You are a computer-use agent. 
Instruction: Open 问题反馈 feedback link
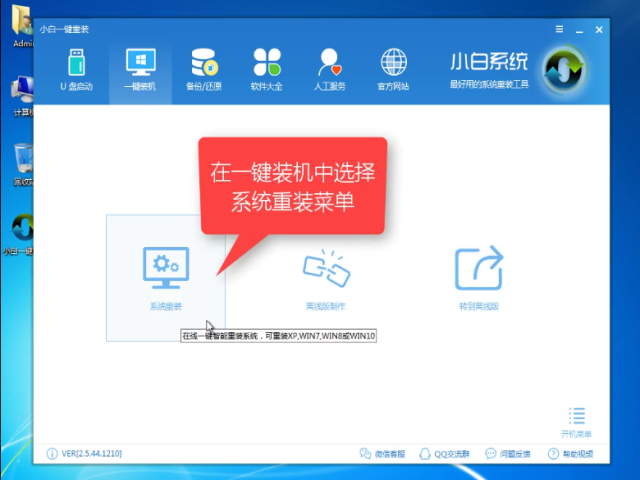[509, 455]
